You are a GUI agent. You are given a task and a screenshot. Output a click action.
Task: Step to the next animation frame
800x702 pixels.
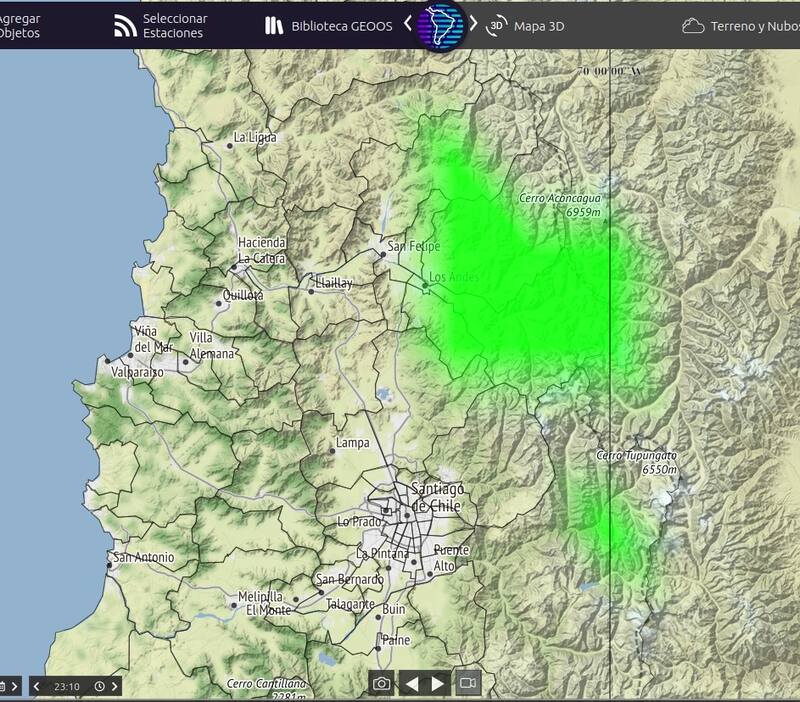tap(438, 684)
